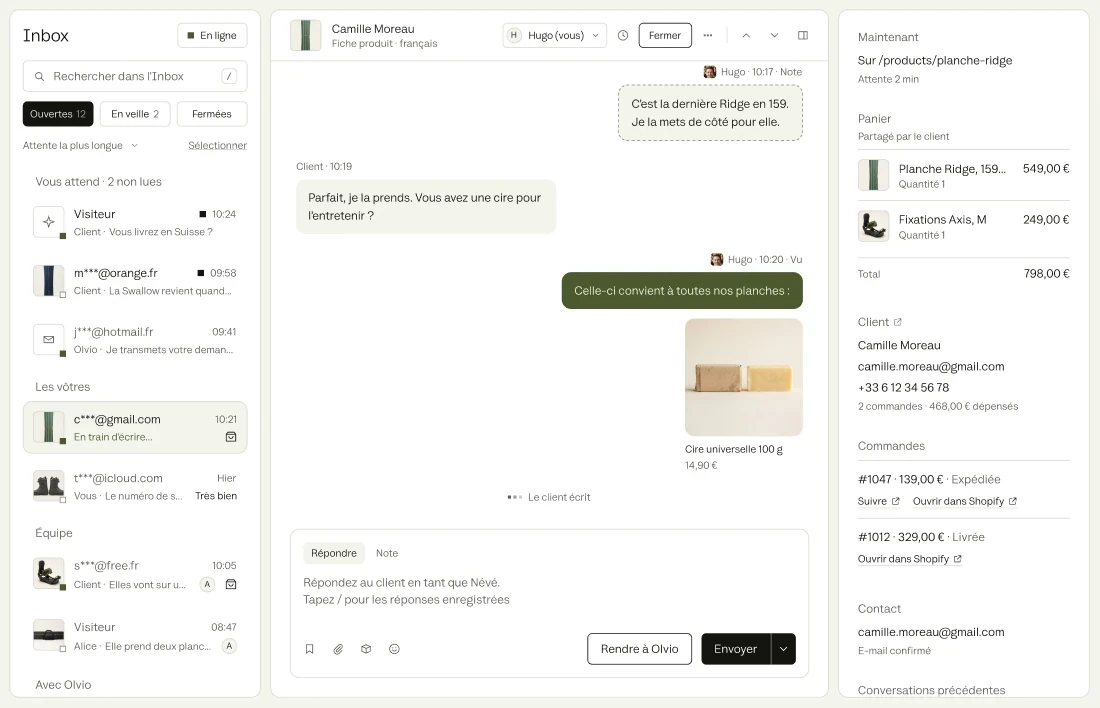The height and width of the screenshot is (708, 1100).
Task: Click the Fermer button
Action: (665, 36)
